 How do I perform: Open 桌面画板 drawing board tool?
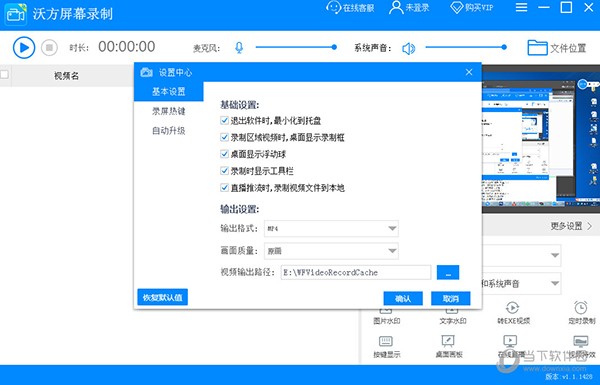coord(449,346)
